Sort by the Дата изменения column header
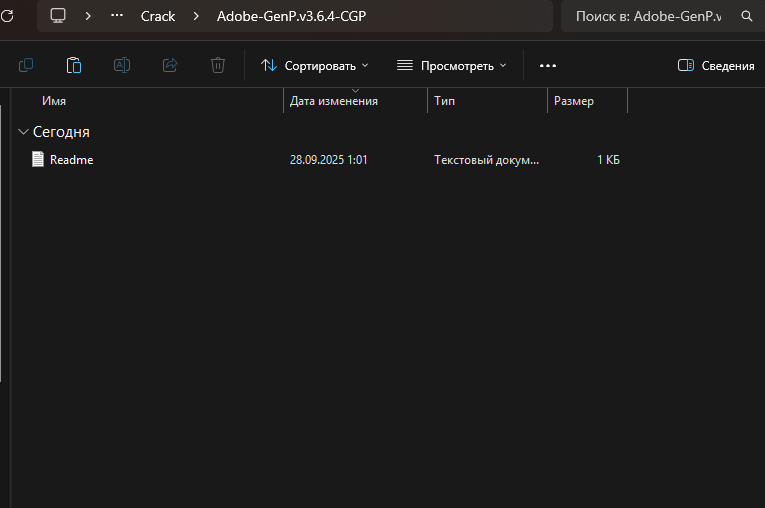Image resolution: width=765 pixels, height=508 pixels. click(x=333, y=101)
